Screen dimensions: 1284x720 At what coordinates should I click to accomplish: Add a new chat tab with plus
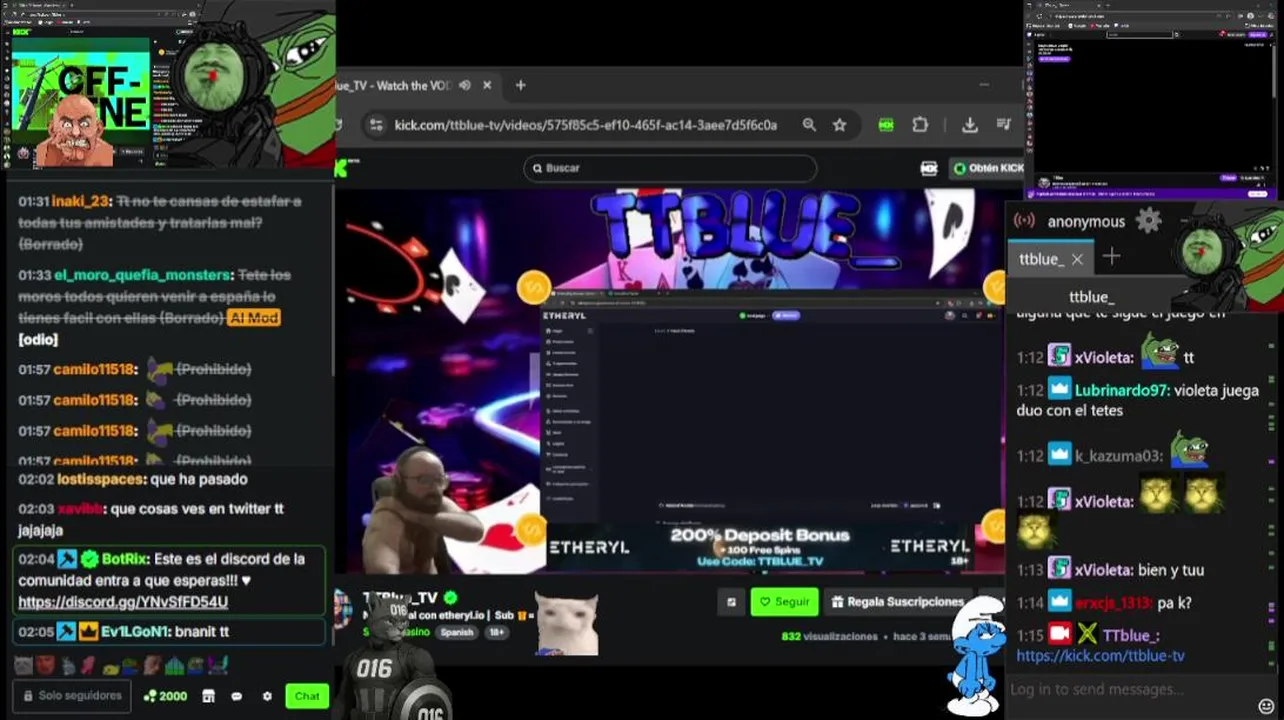point(1111,257)
